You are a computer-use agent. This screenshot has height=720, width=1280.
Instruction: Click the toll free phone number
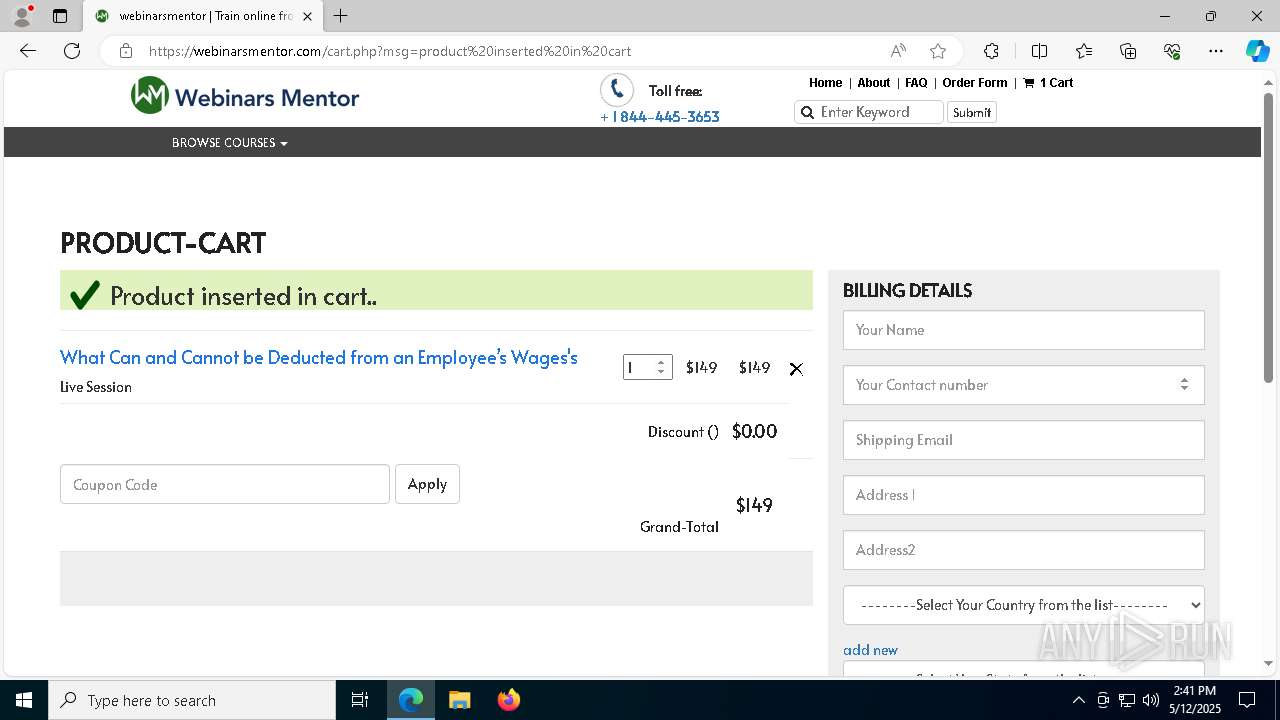[x=660, y=117]
